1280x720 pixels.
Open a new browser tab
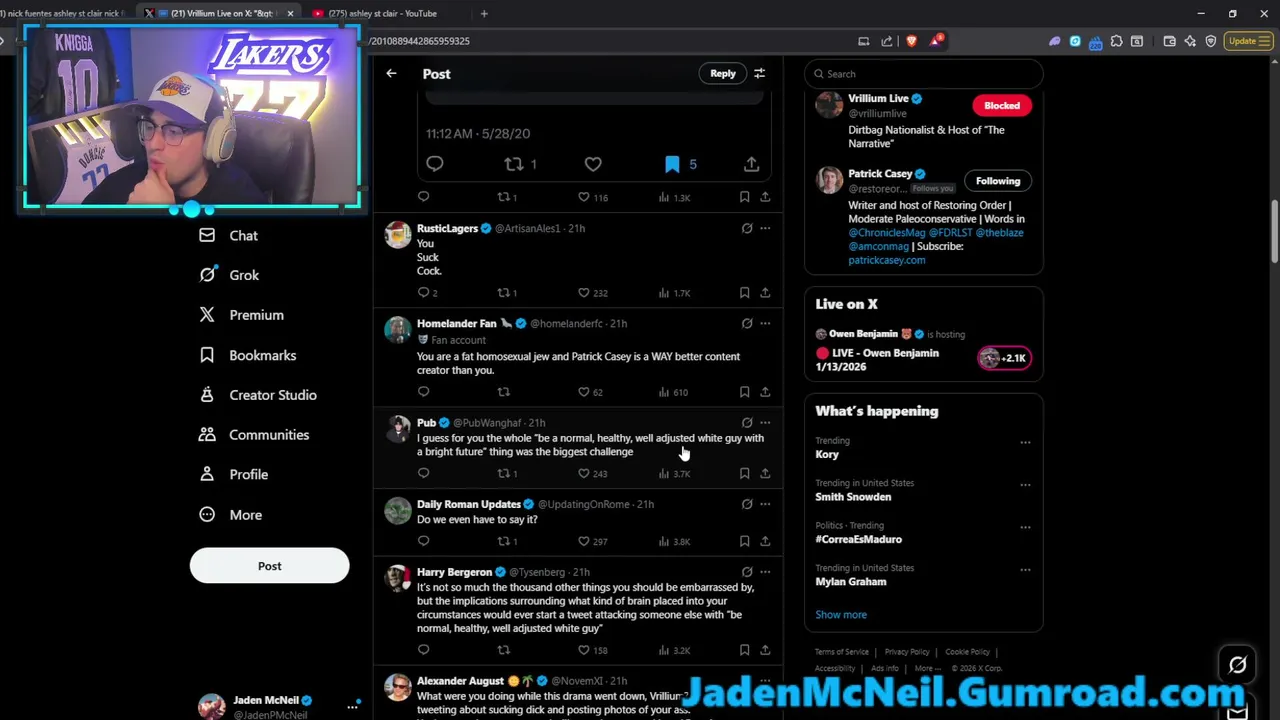[484, 13]
